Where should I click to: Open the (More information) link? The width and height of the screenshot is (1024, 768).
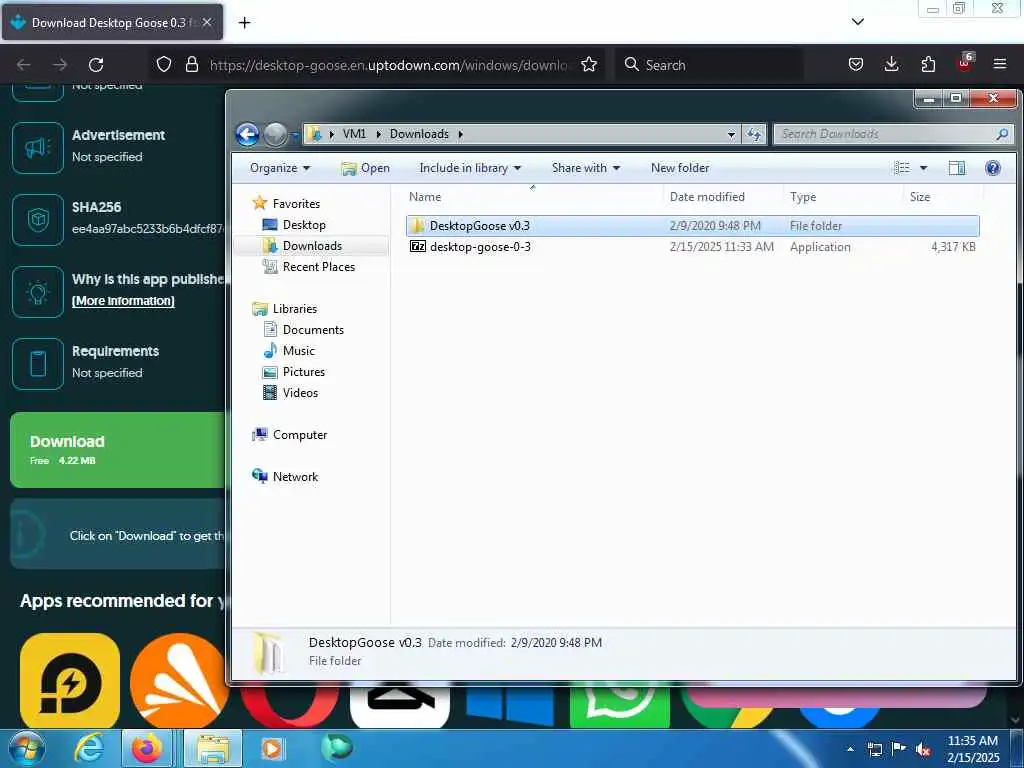tap(123, 301)
